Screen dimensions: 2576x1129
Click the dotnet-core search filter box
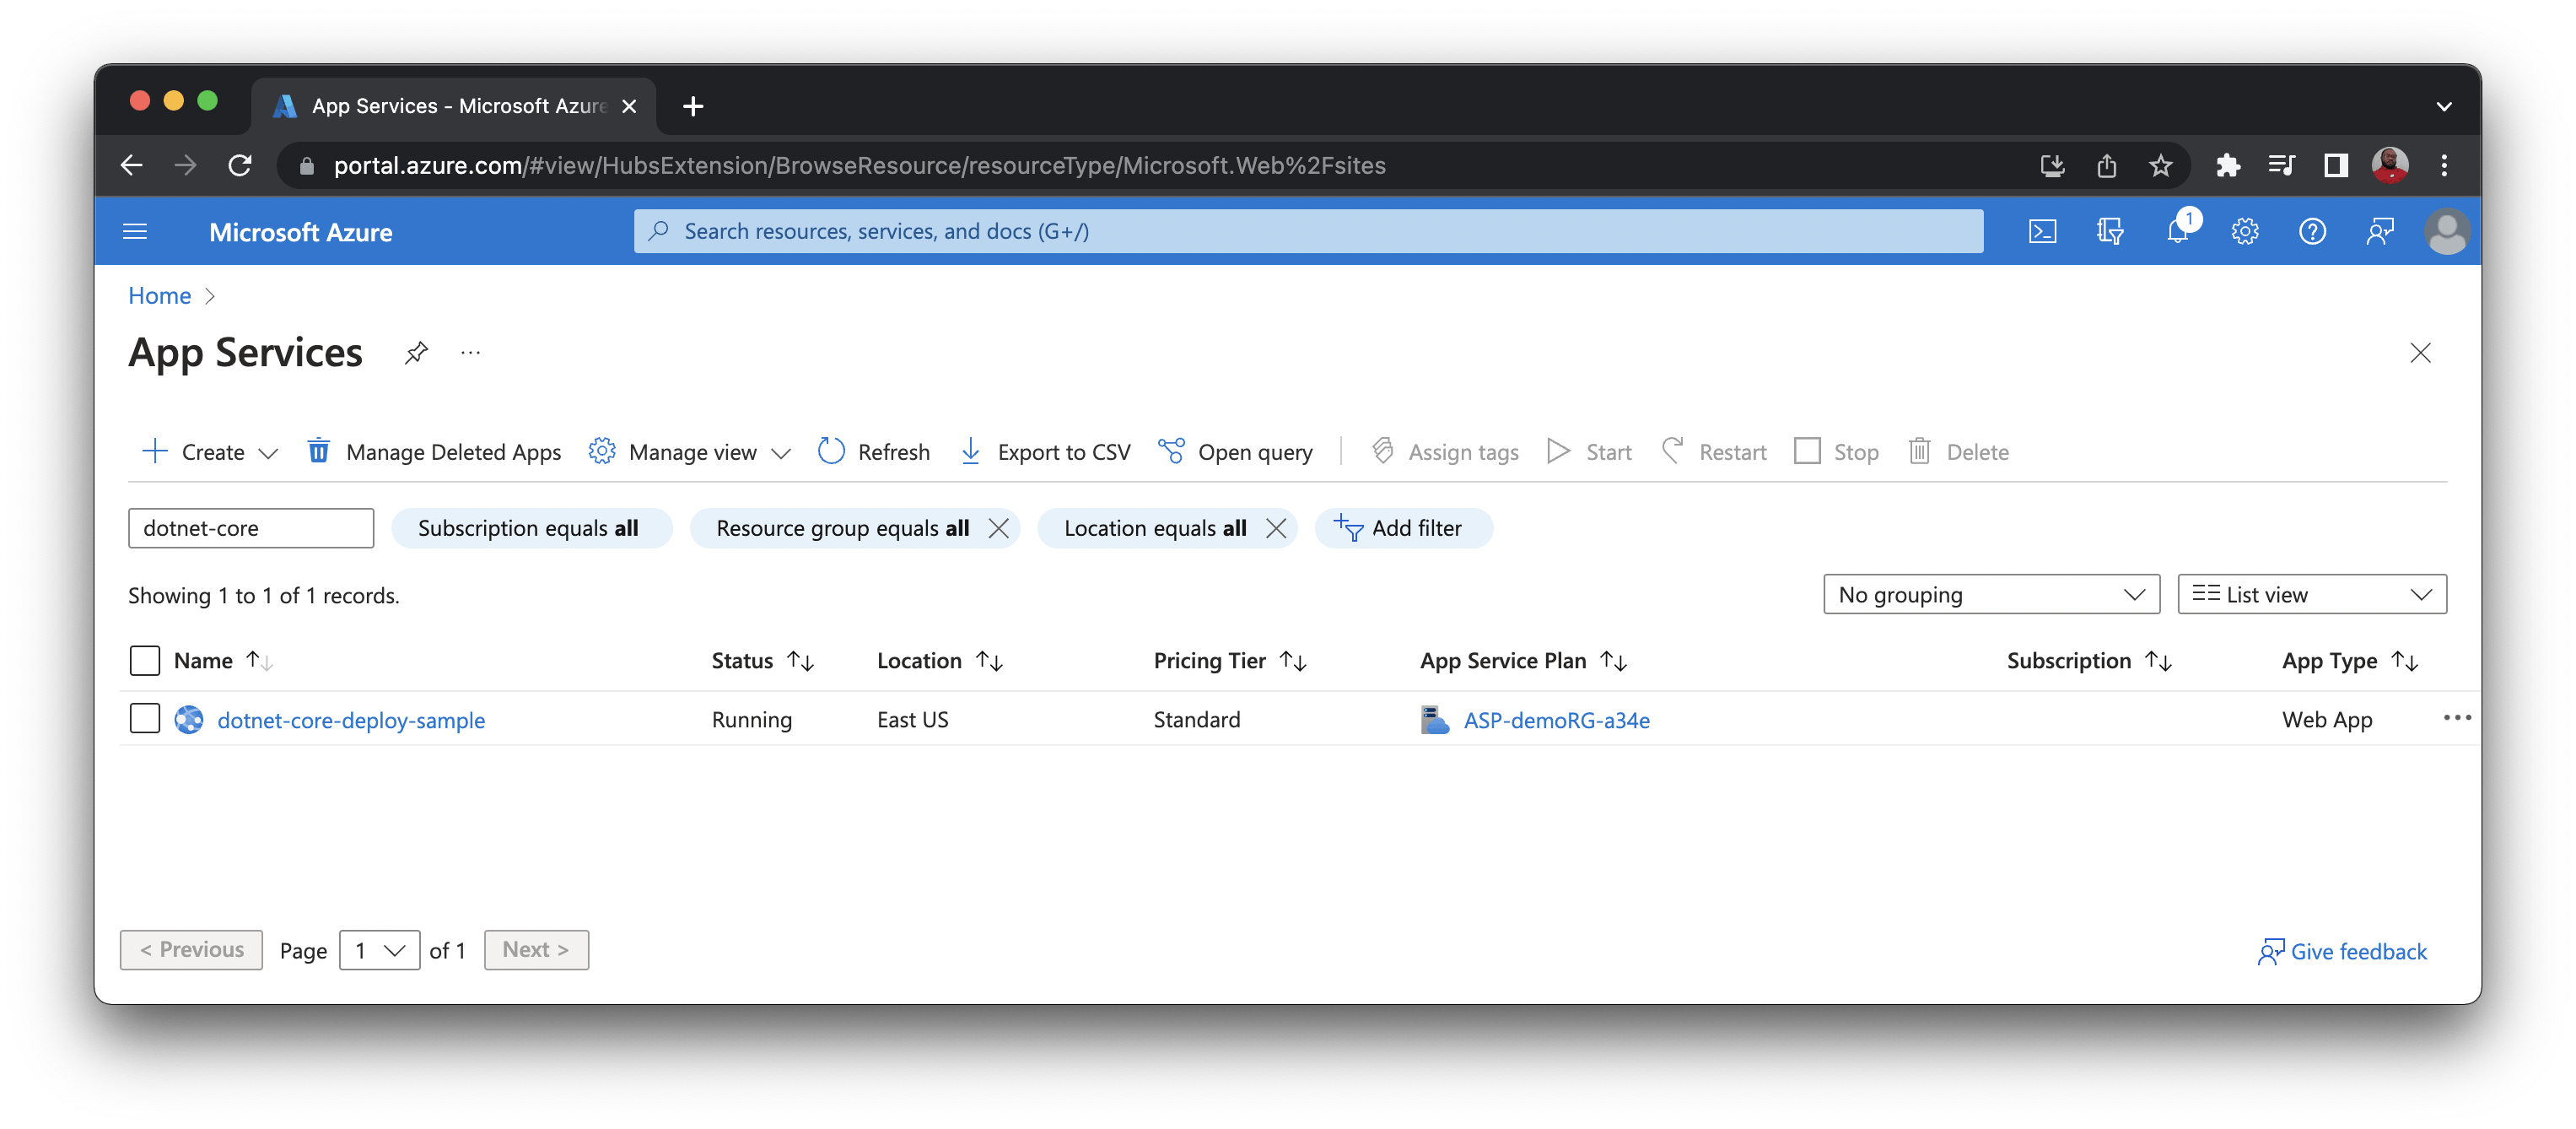pyautogui.click(x=250, y=528)
